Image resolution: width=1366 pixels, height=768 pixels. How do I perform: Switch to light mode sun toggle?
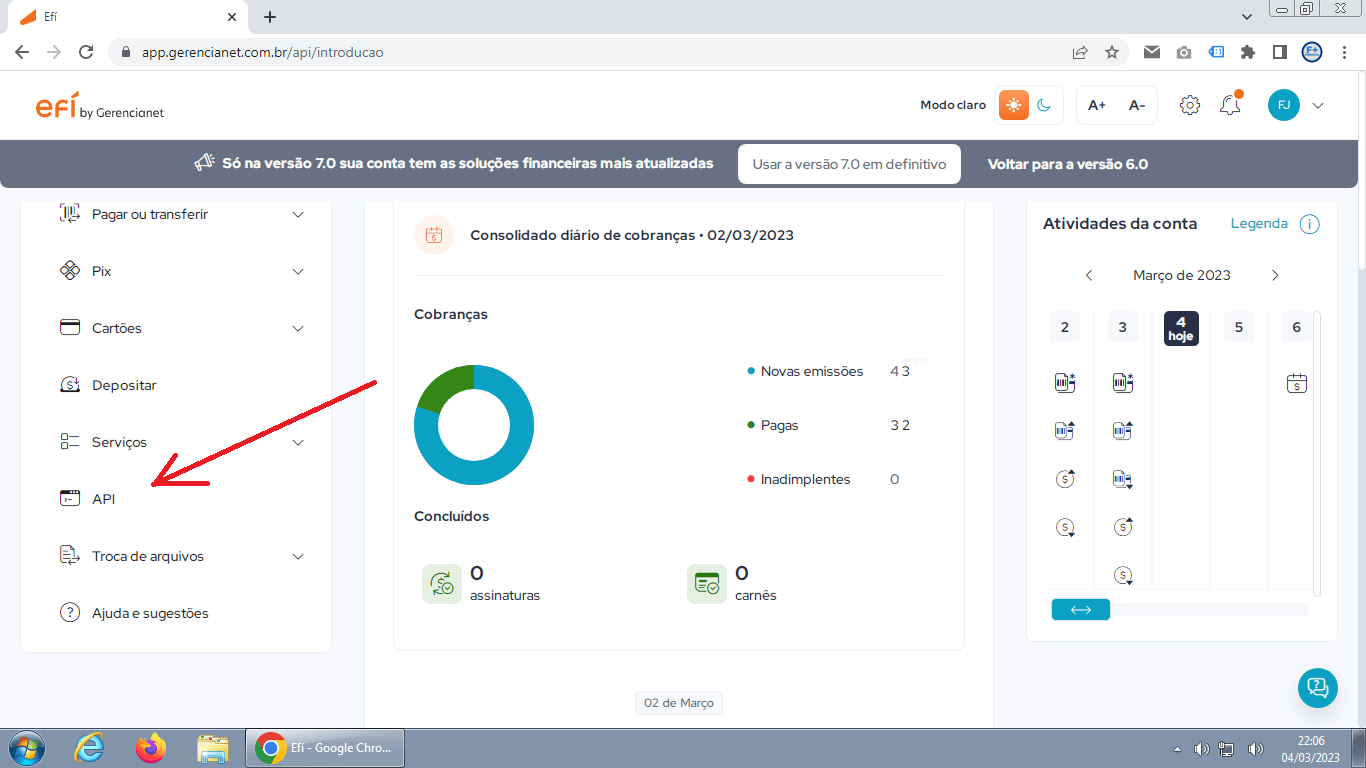click(x=1014, y=105)
